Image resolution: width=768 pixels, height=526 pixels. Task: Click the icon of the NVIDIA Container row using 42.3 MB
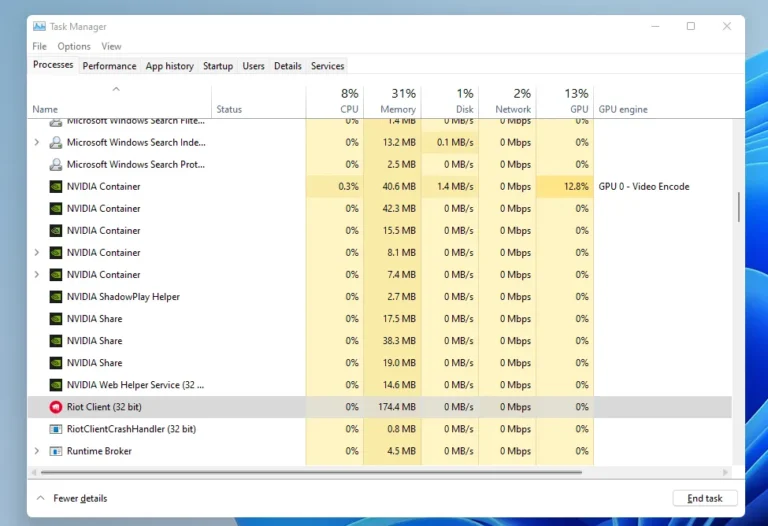(x=56, y=209)
